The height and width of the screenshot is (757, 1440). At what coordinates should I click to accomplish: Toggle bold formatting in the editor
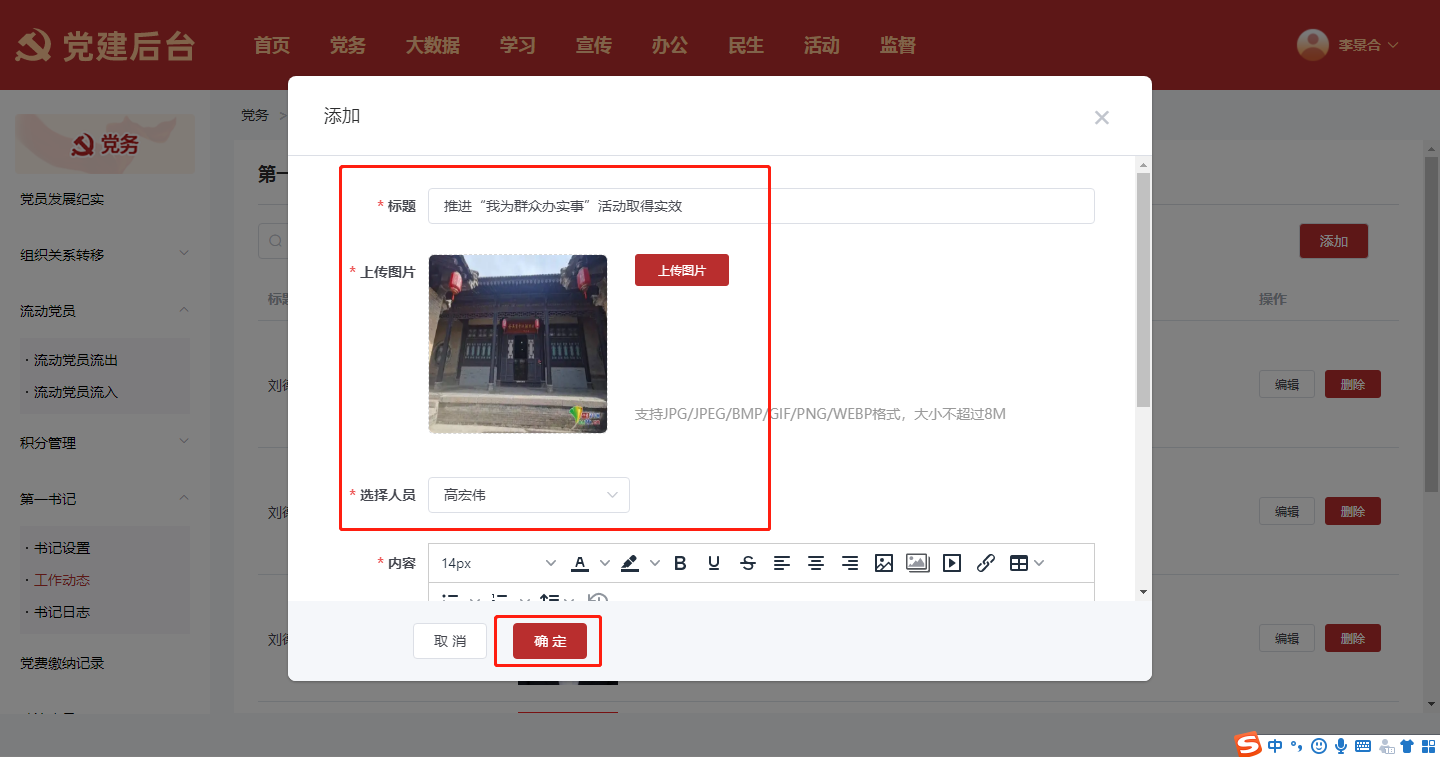tap(680, 563)
